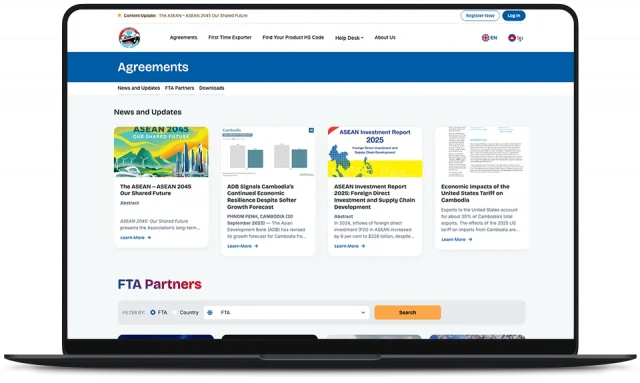
Task: Open Learn More for ADB Signals article
Action: 242,246
